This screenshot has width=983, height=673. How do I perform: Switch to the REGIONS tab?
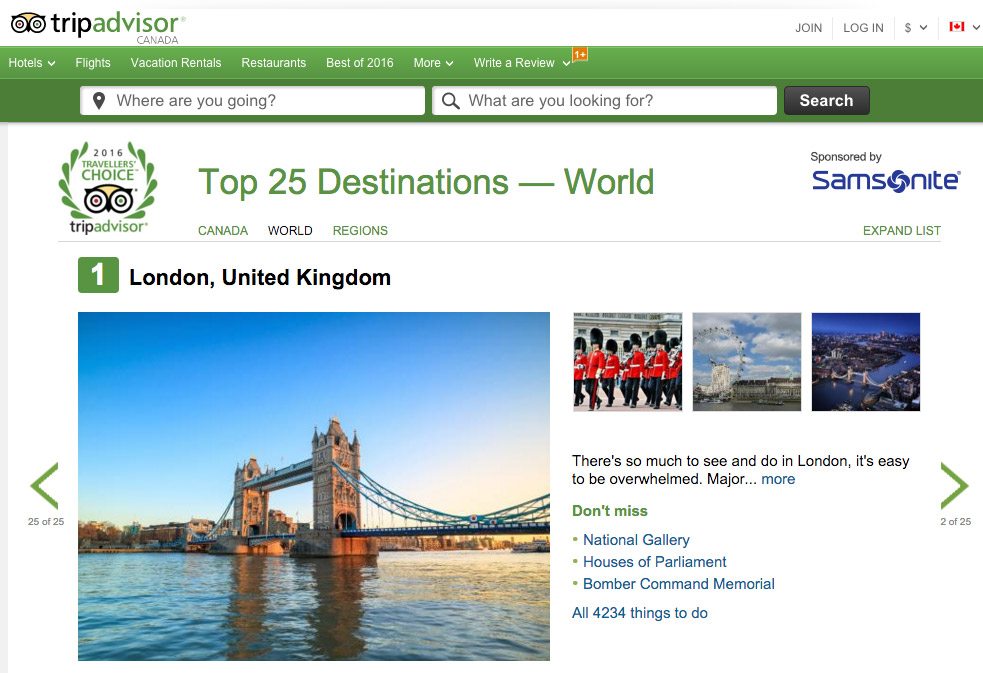(360, 231)
